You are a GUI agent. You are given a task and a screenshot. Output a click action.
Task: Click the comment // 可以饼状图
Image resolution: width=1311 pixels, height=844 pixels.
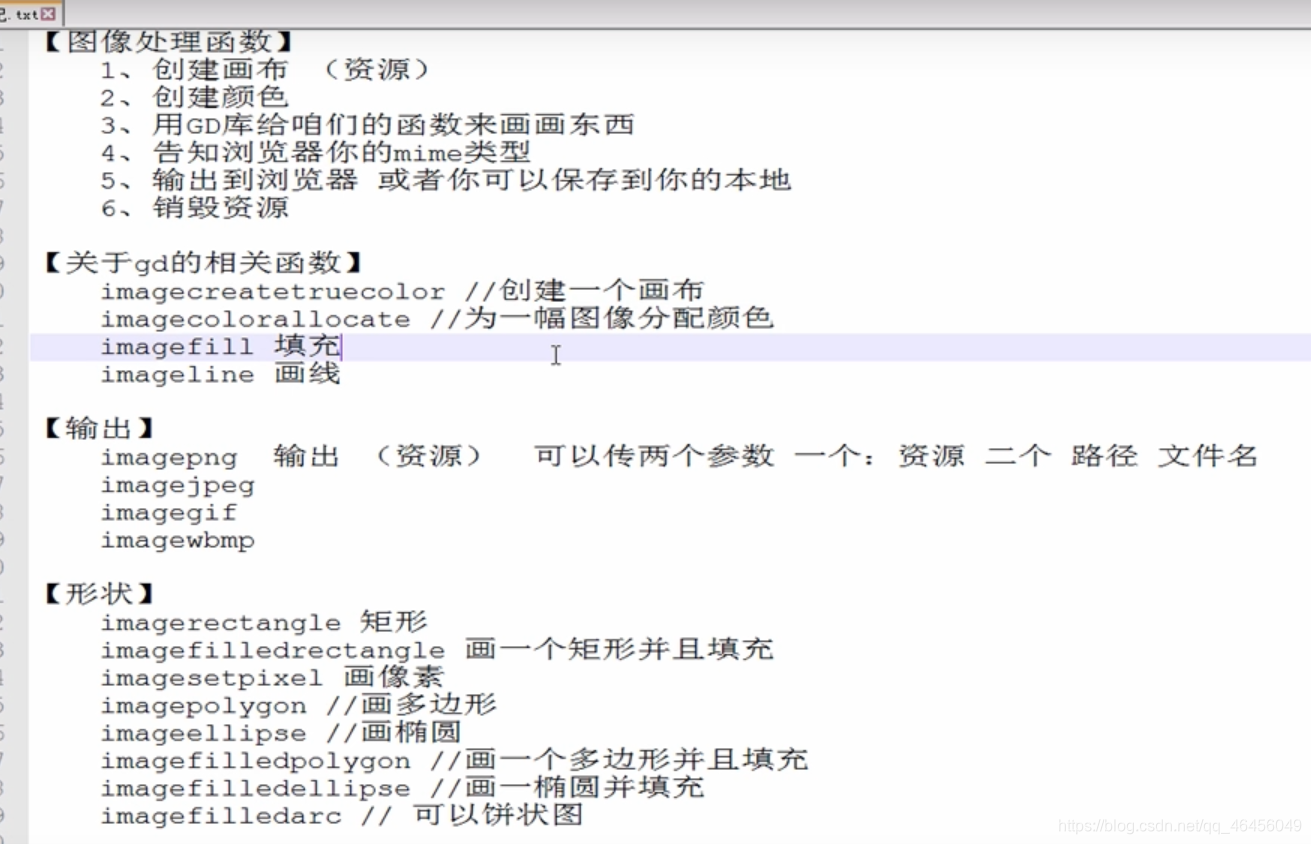pos(471,816)
